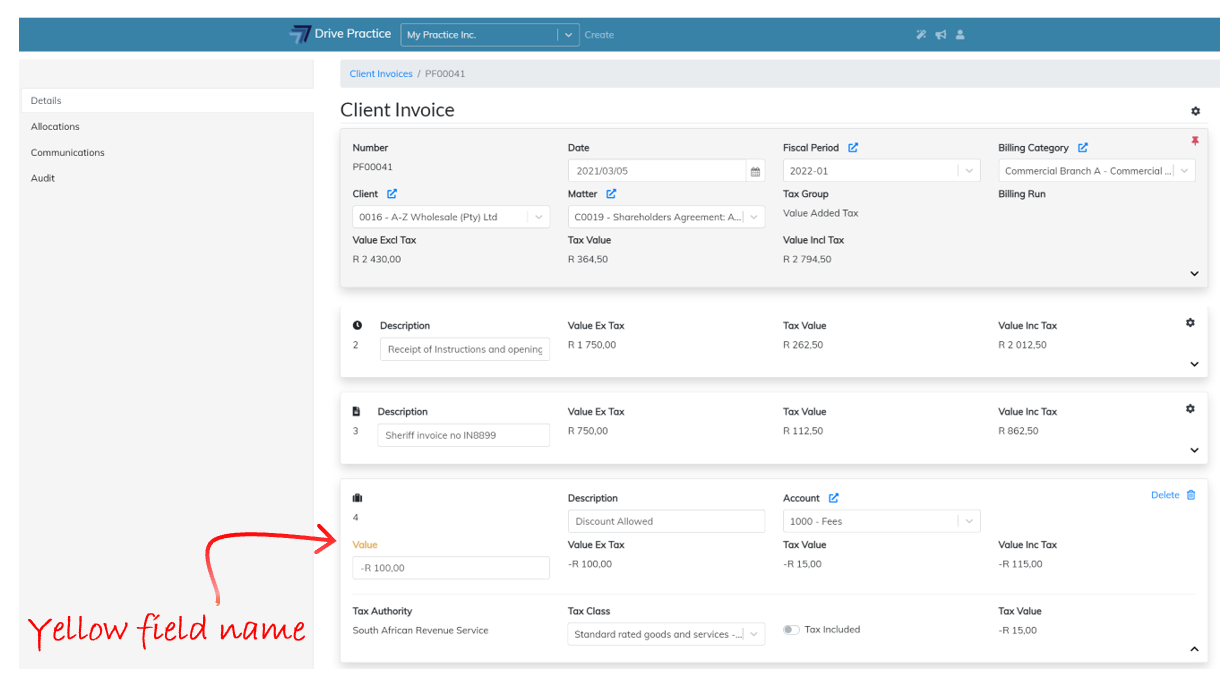
Task: Delete the Discount Allowed line item
Action: pos(1173,495)
